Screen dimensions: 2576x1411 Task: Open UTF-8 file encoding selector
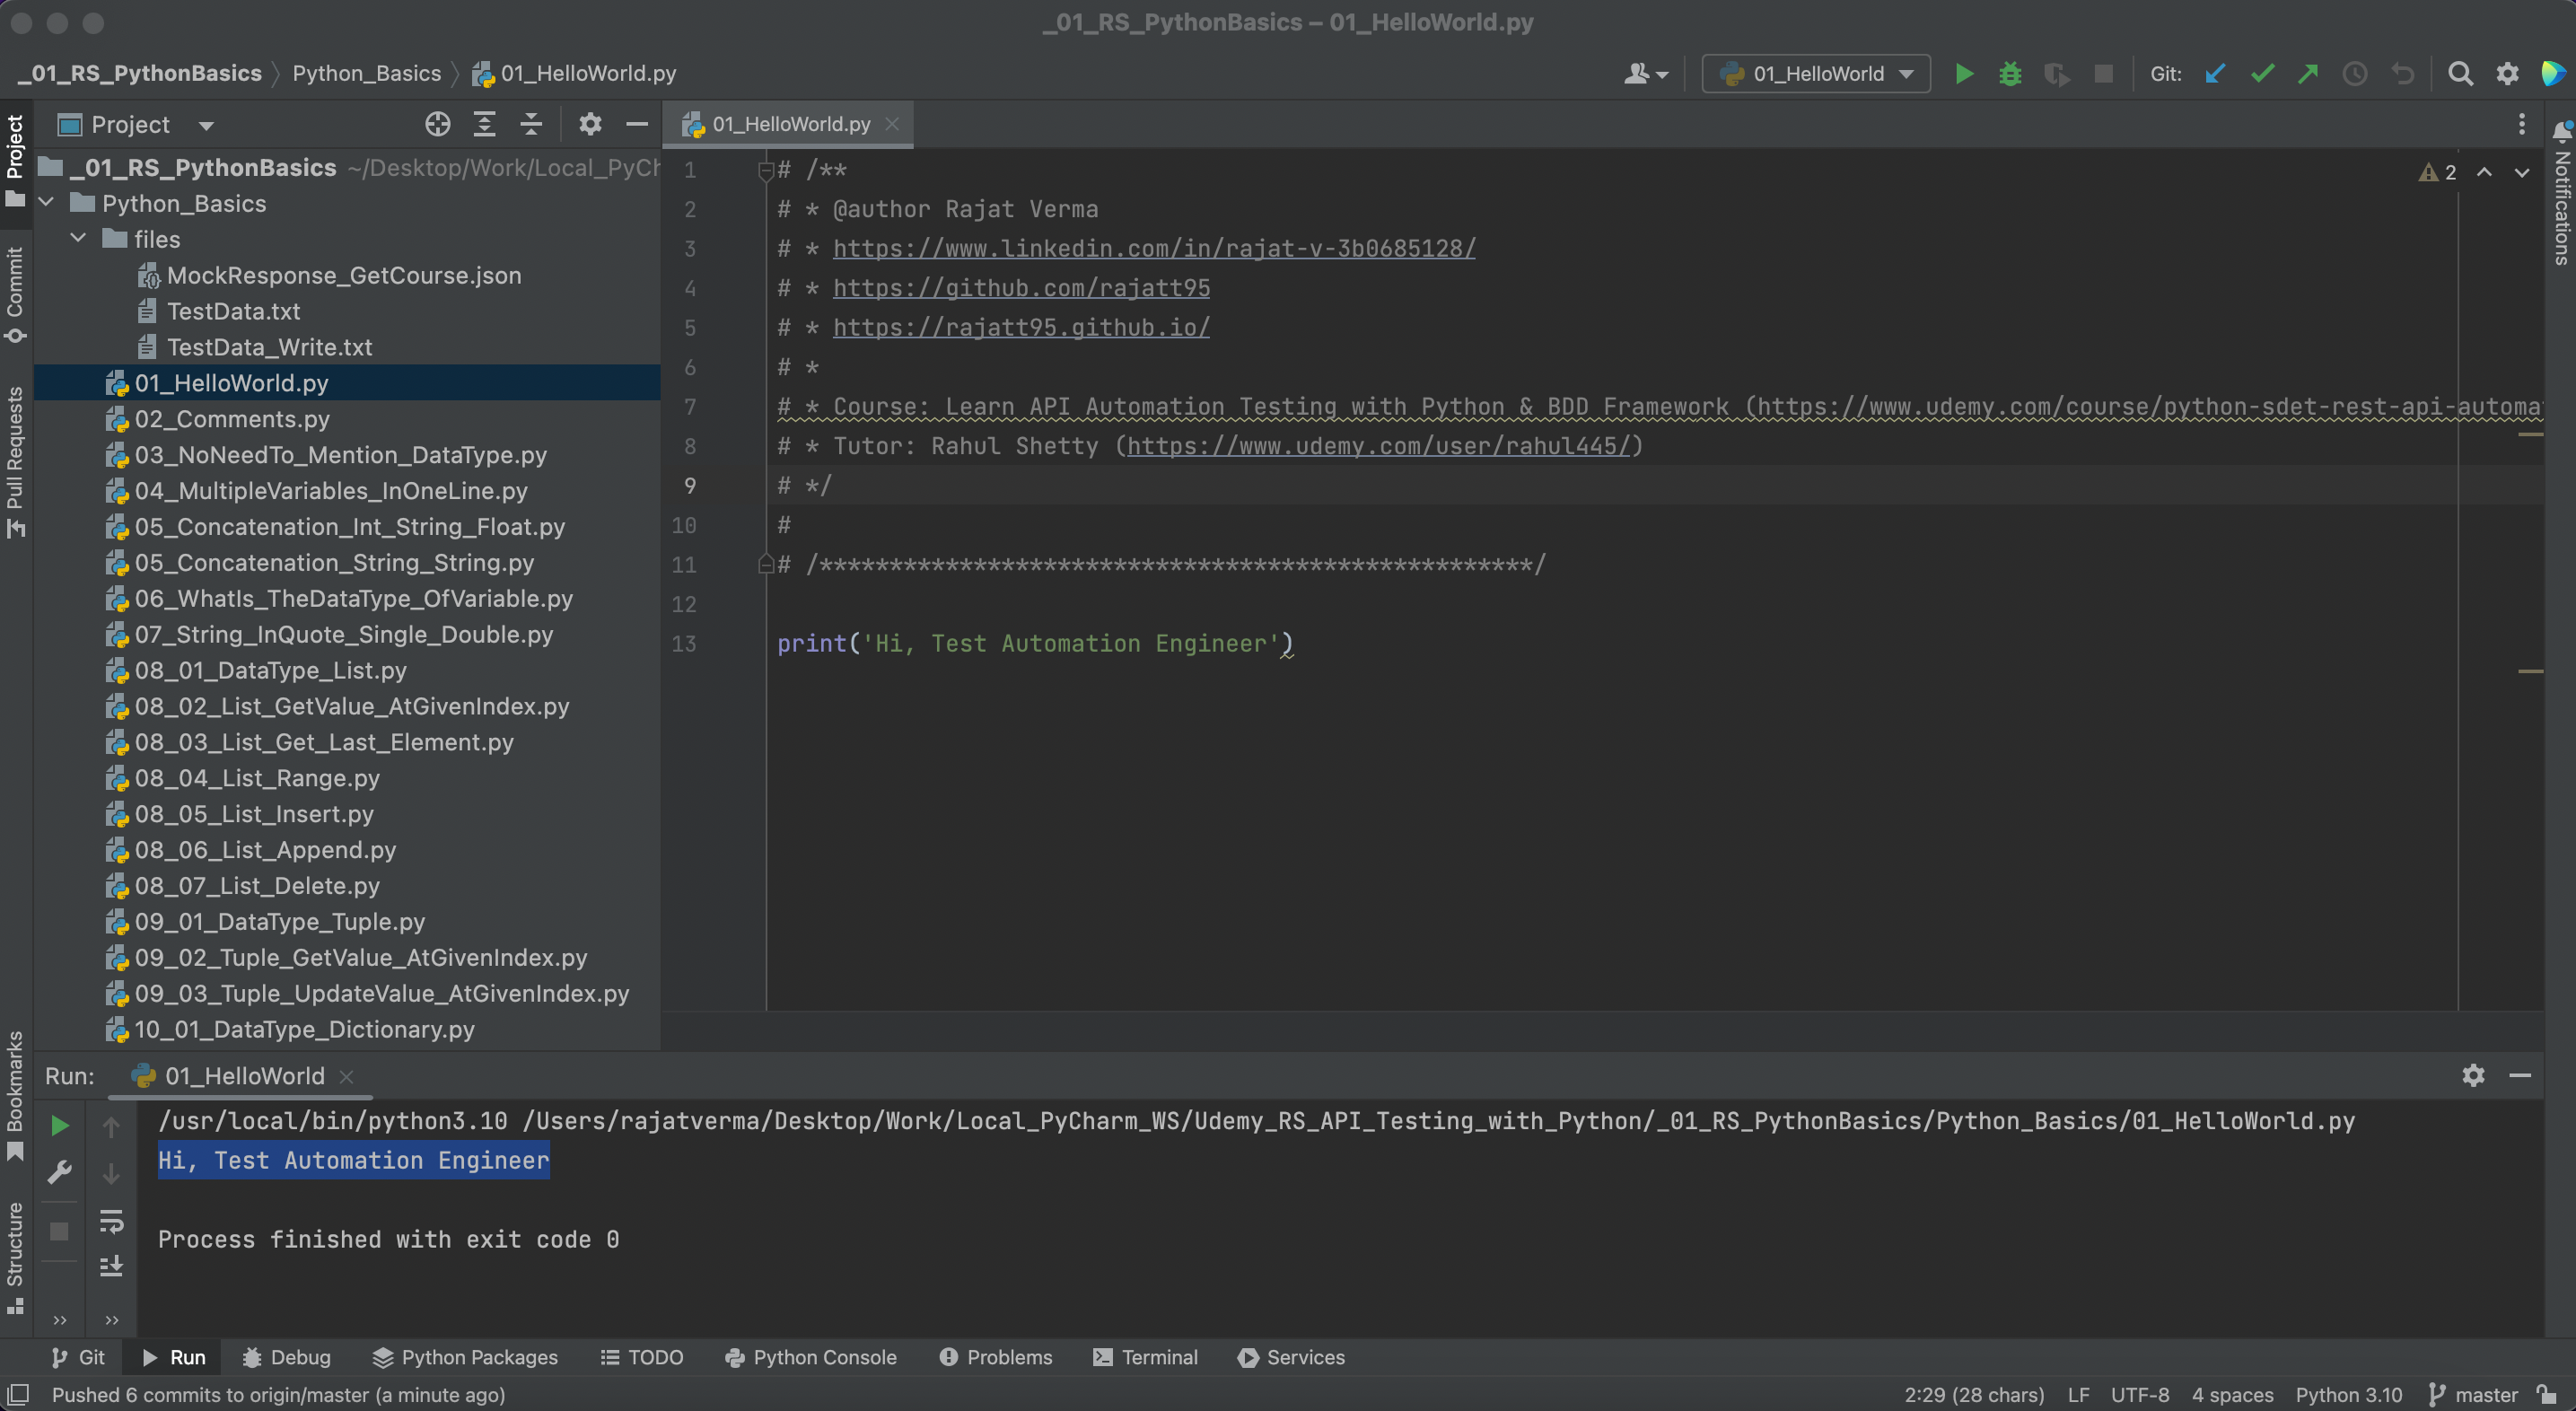pos(2140,1394)
